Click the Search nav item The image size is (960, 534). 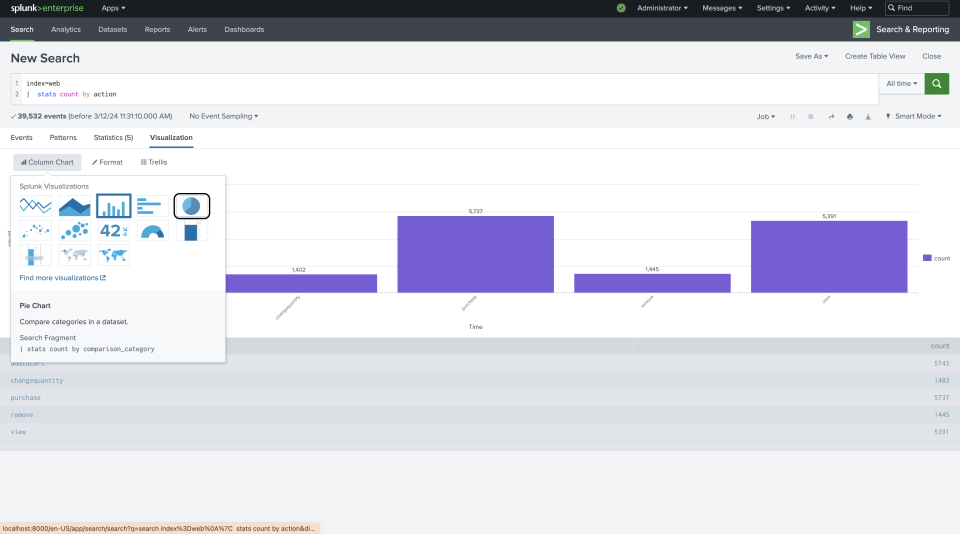point(22,29)
